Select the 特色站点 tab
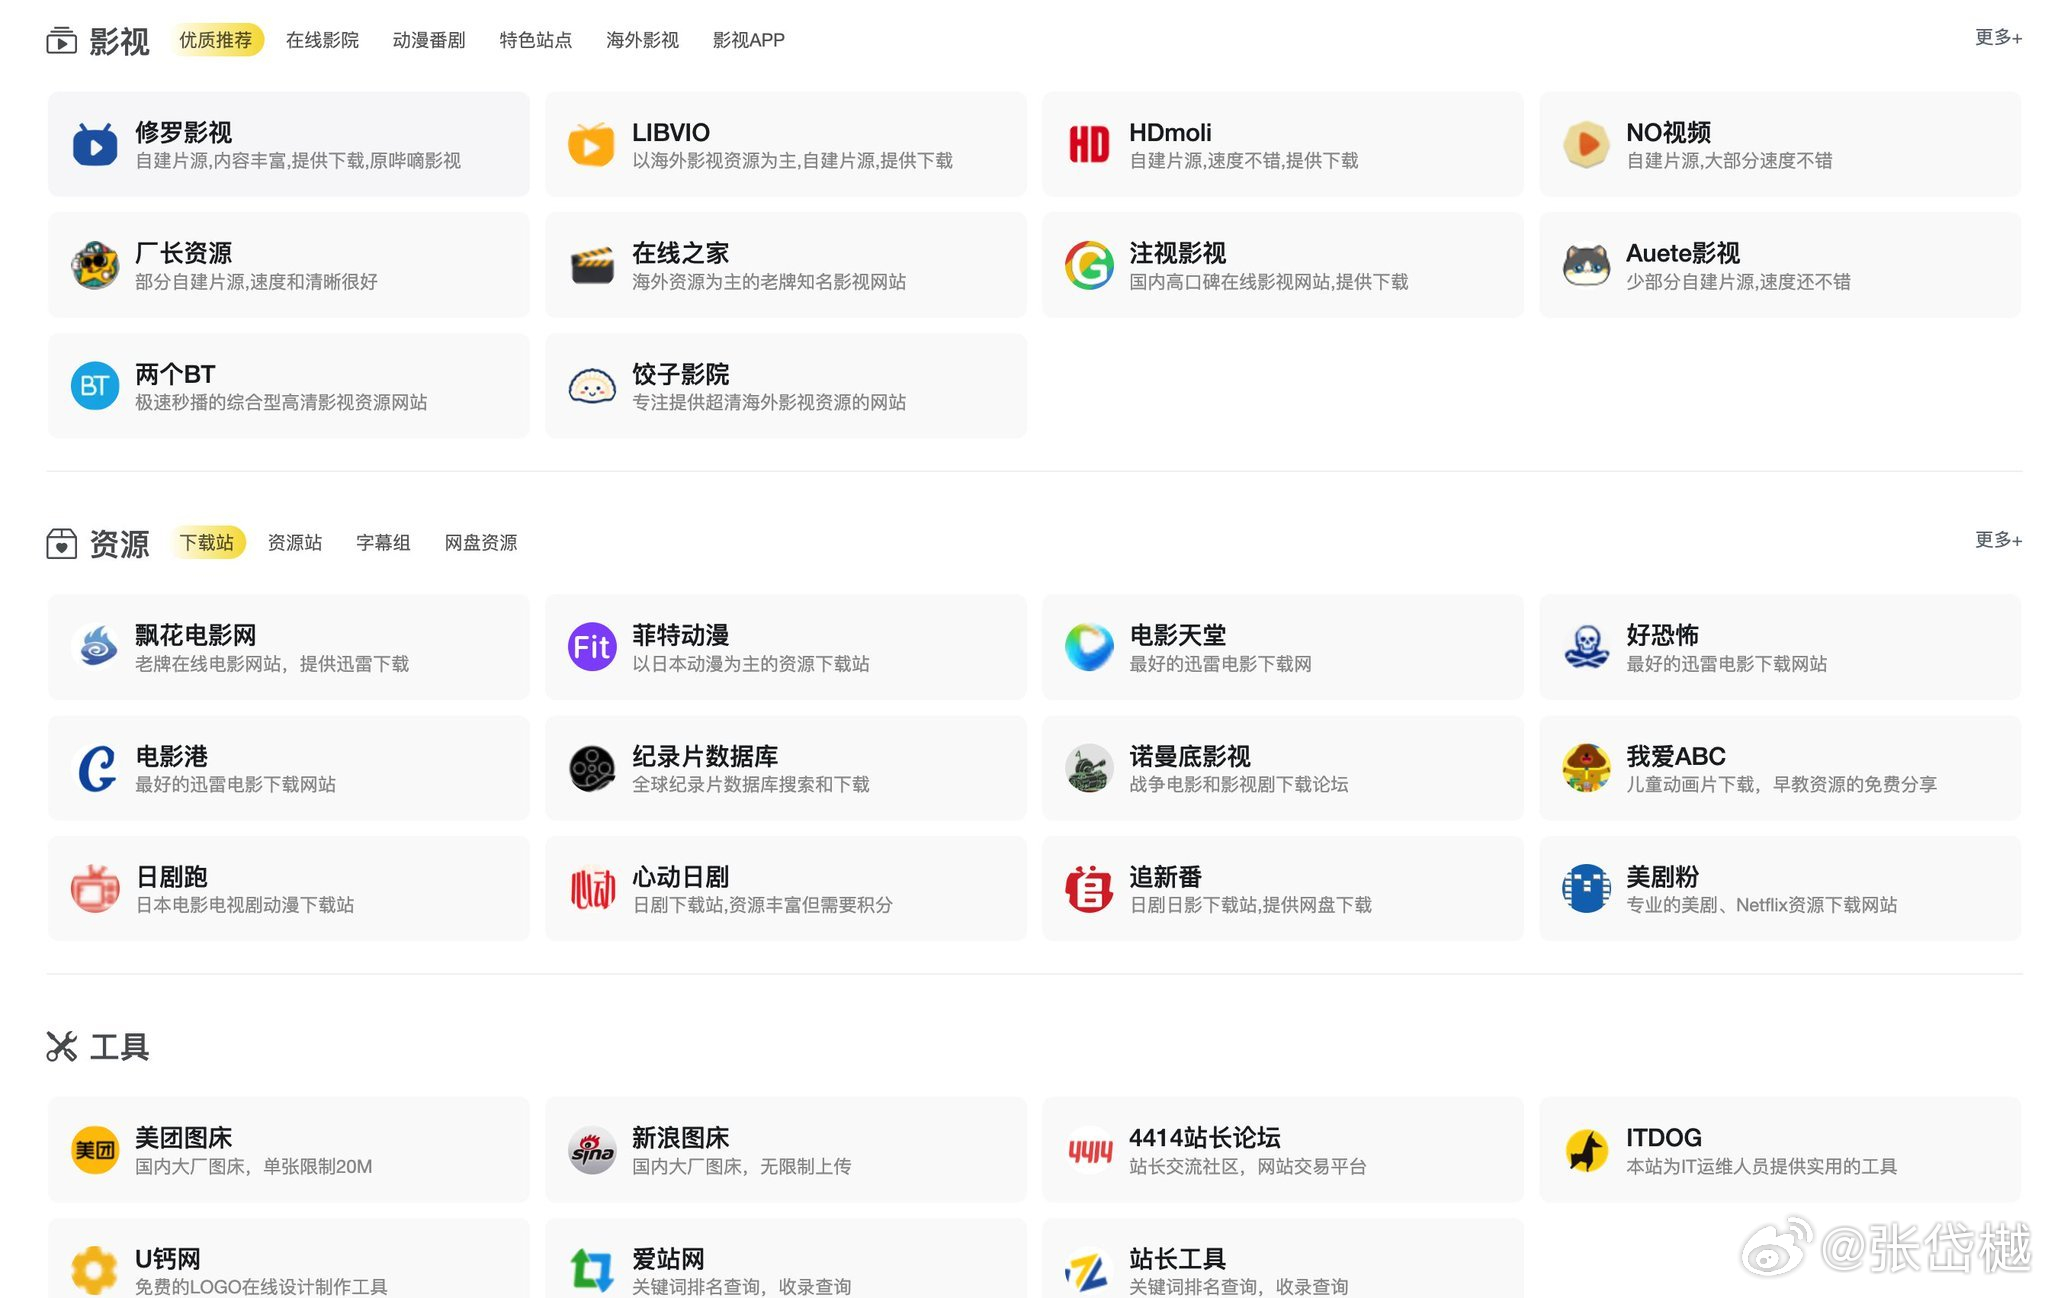Image resolution: width=2048 pixels, height=1298 pixels. coord(536,40)
